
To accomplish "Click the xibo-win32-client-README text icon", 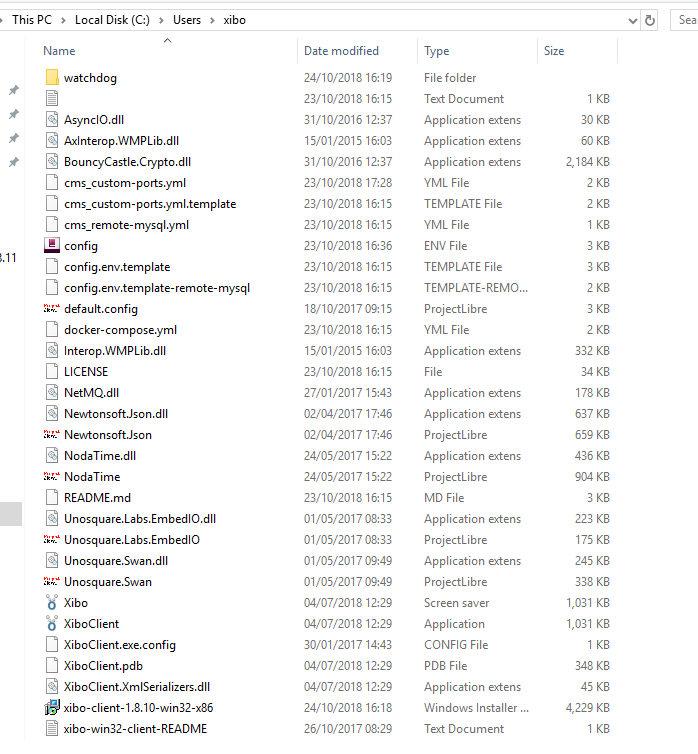I will (x=52, y=729).
